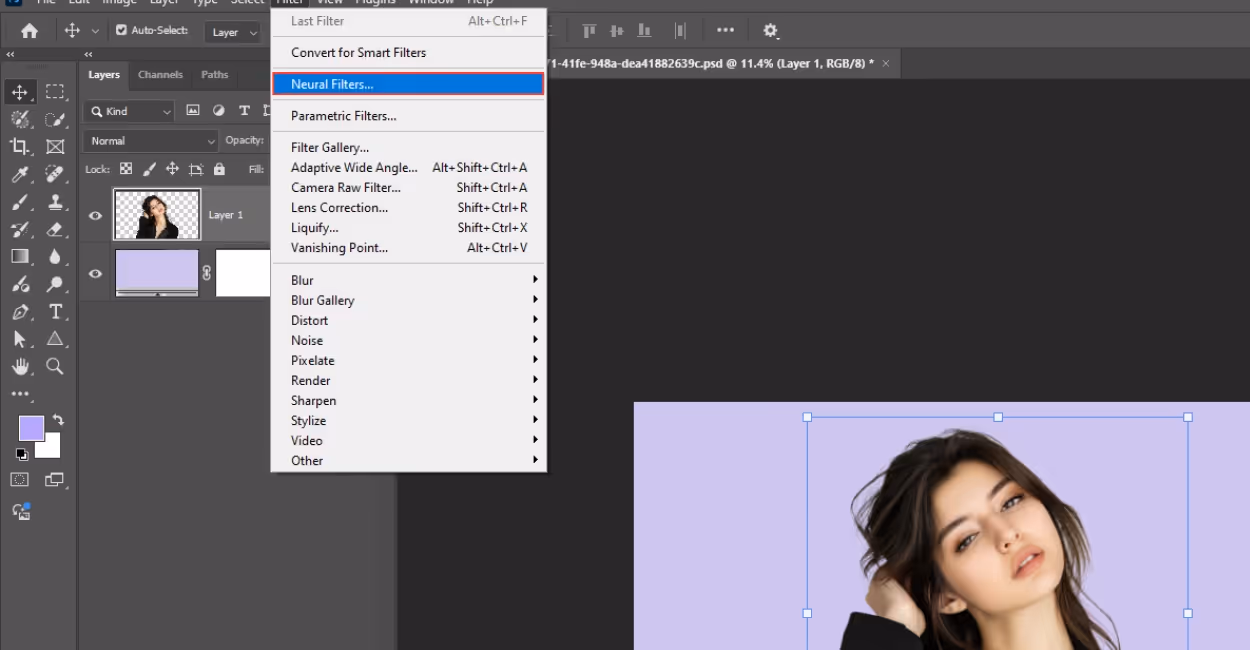Select the Frame tool
This screenshot has height=650, width=1250.
[x=55, y=147]
